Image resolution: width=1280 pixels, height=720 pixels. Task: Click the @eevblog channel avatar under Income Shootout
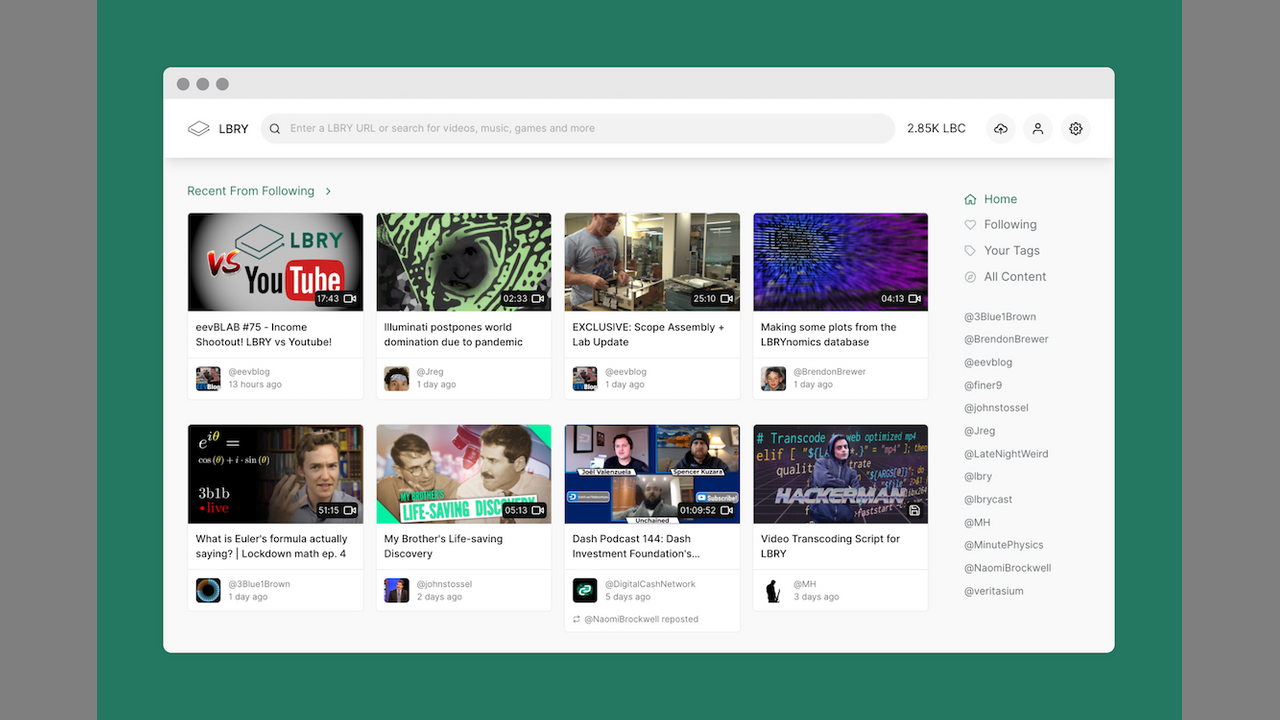pyautogui.click(x=208, y=378)
